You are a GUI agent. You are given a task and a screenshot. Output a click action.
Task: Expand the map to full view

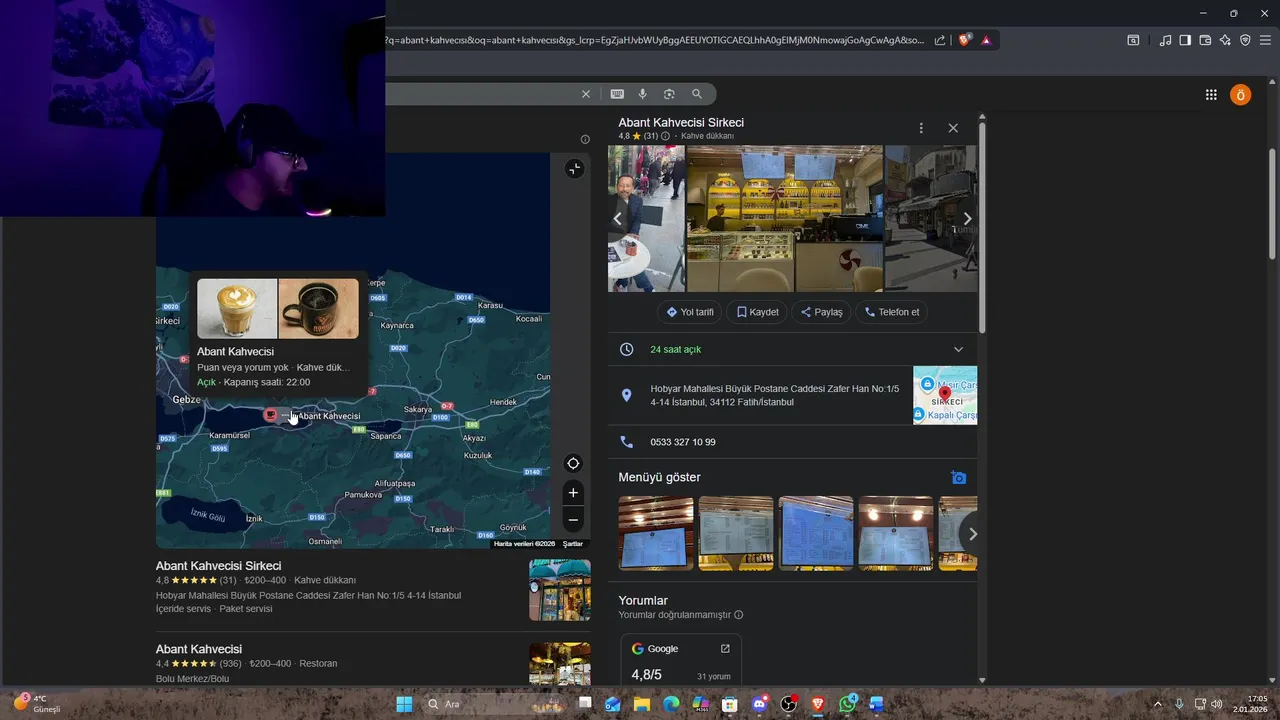(574, 169)
